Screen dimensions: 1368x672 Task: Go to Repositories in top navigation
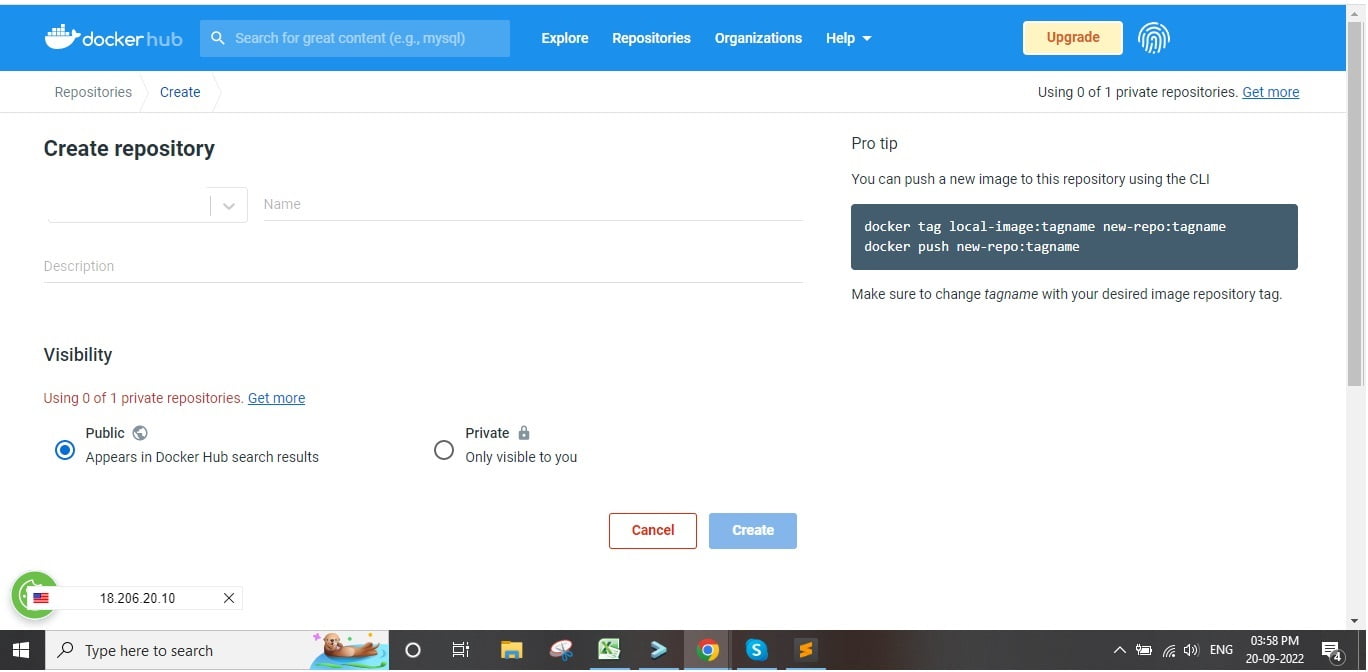pyautogui.click(x=651, y=38)
